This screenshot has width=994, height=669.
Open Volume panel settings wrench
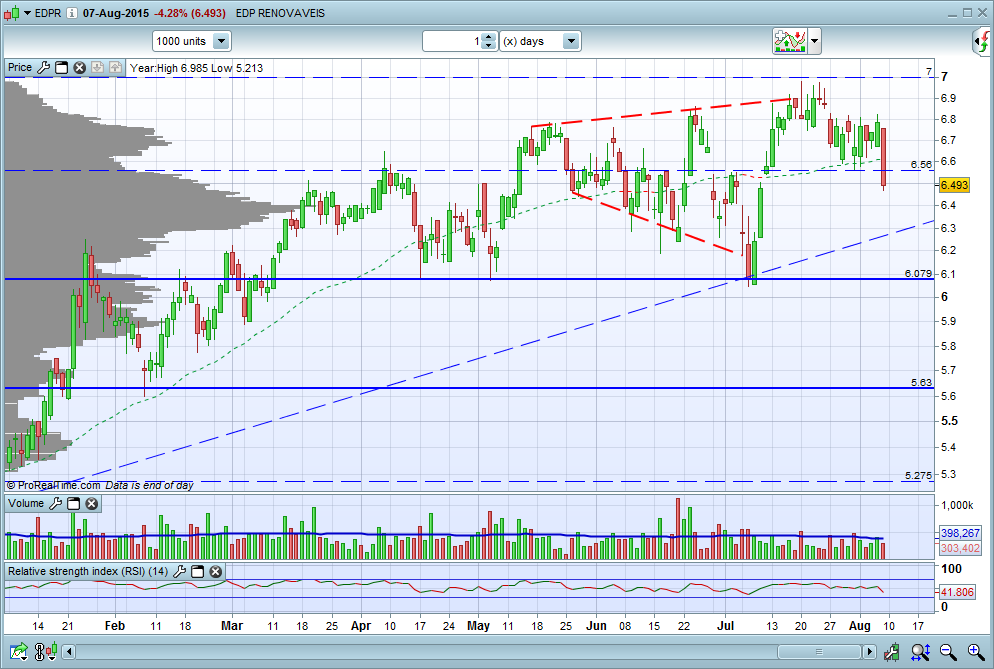(56, 503)
